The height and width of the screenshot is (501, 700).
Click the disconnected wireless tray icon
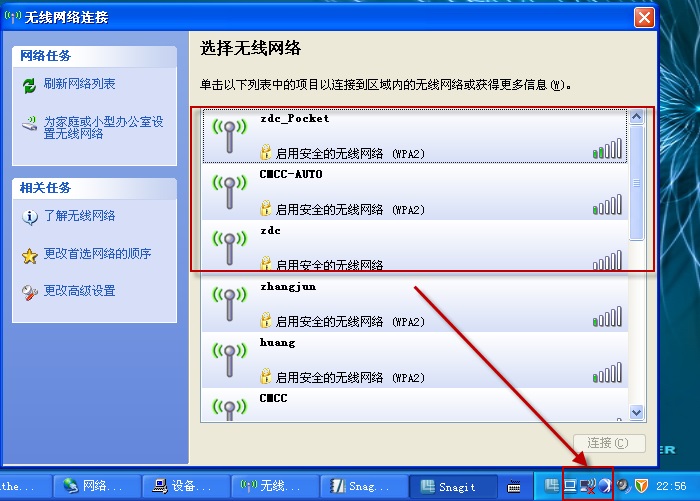[x=588, y=486]
